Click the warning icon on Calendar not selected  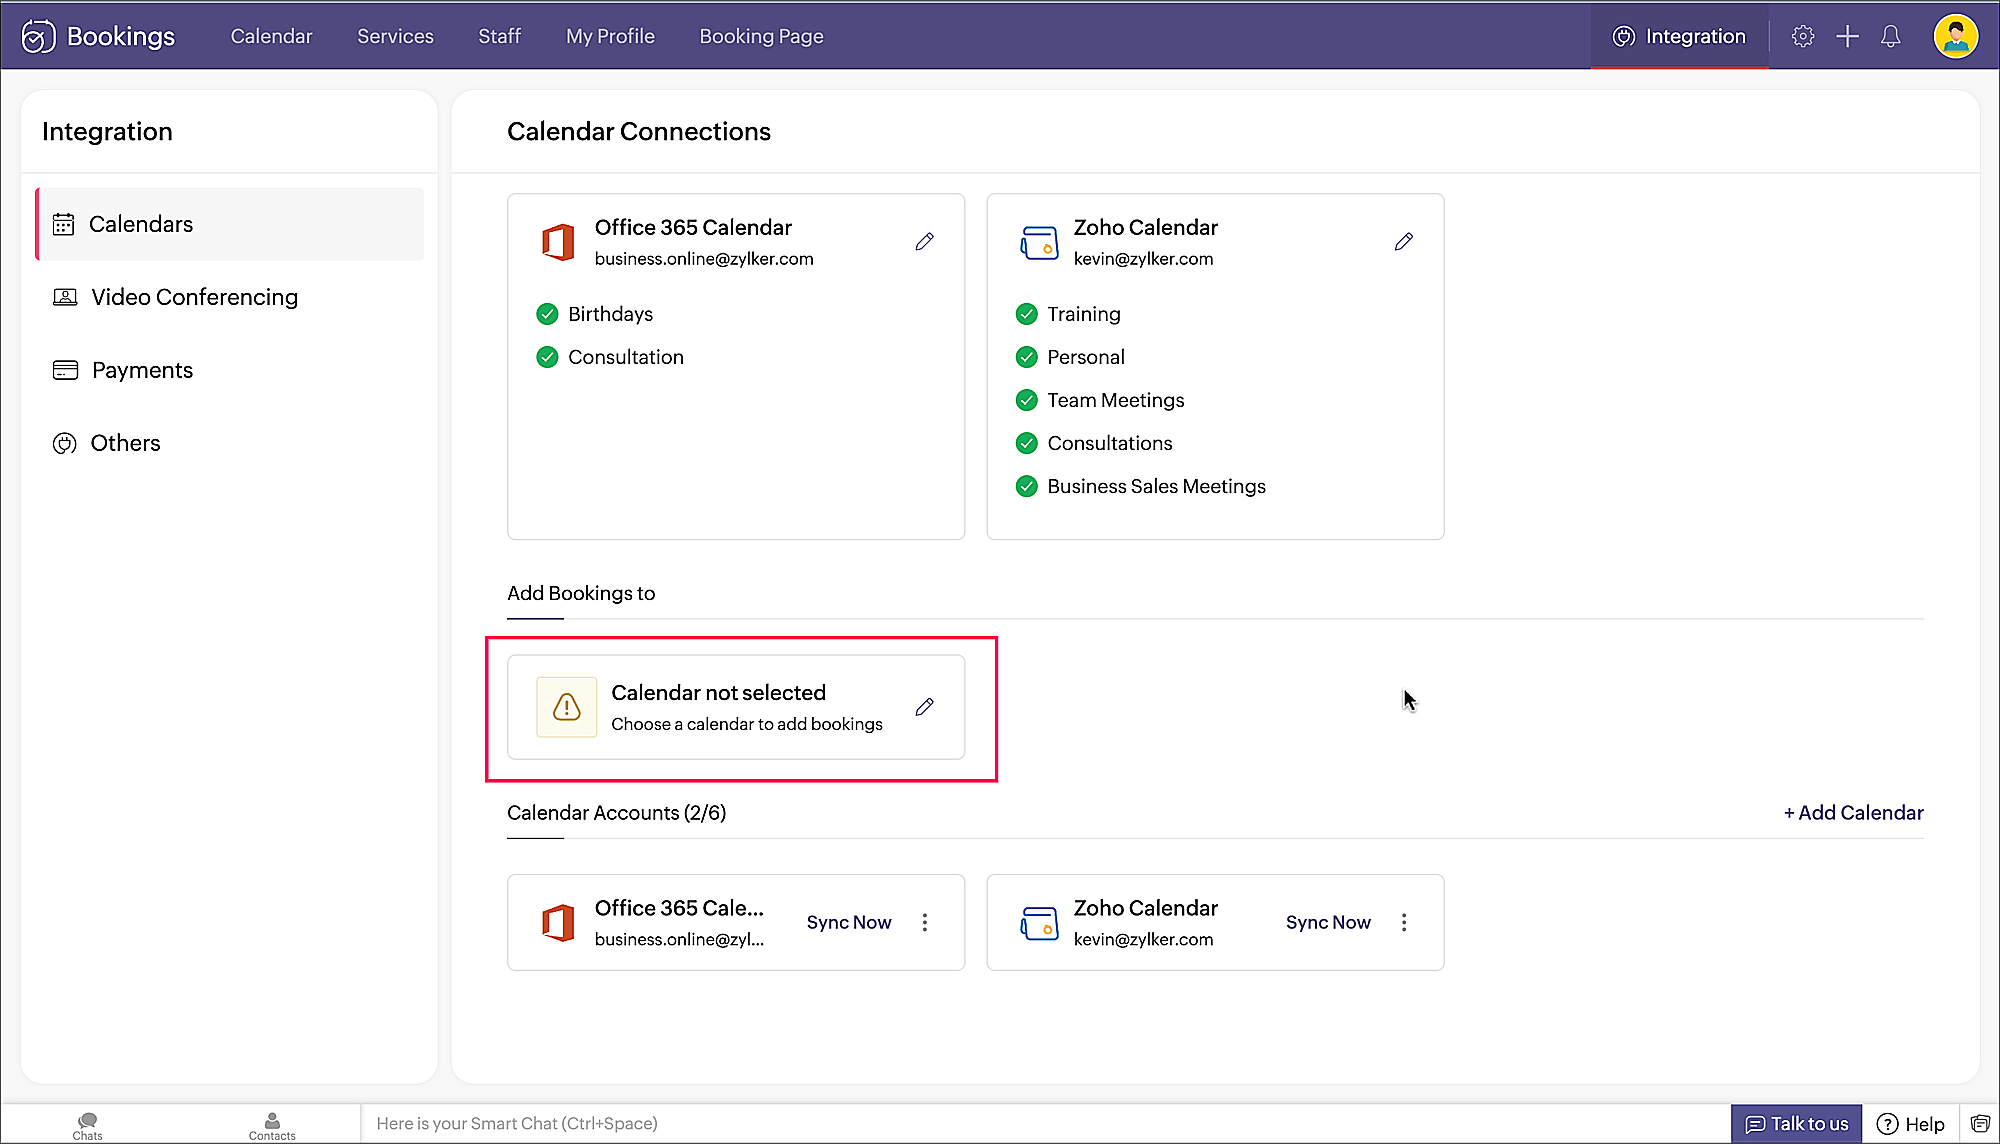click(x=567, y=707)
